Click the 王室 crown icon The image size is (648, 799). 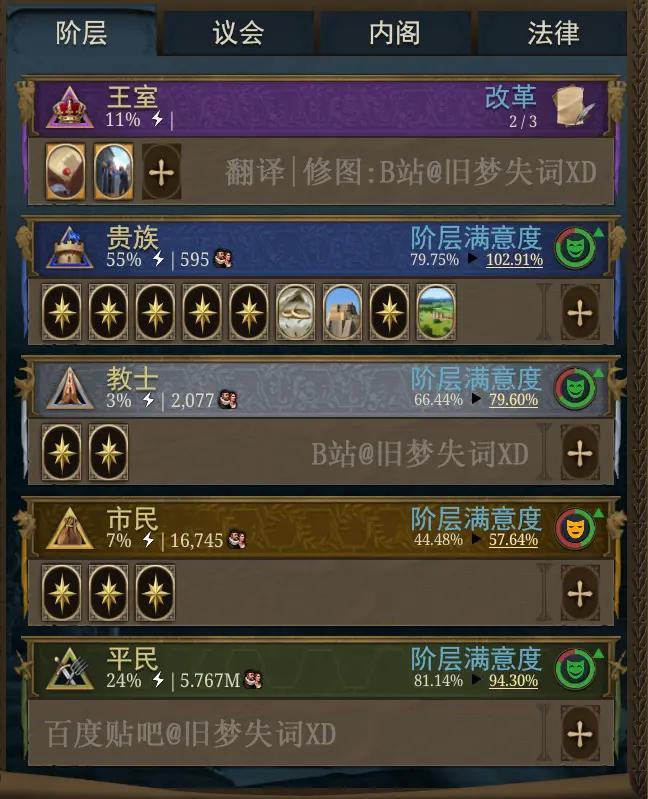pos(70,108)
